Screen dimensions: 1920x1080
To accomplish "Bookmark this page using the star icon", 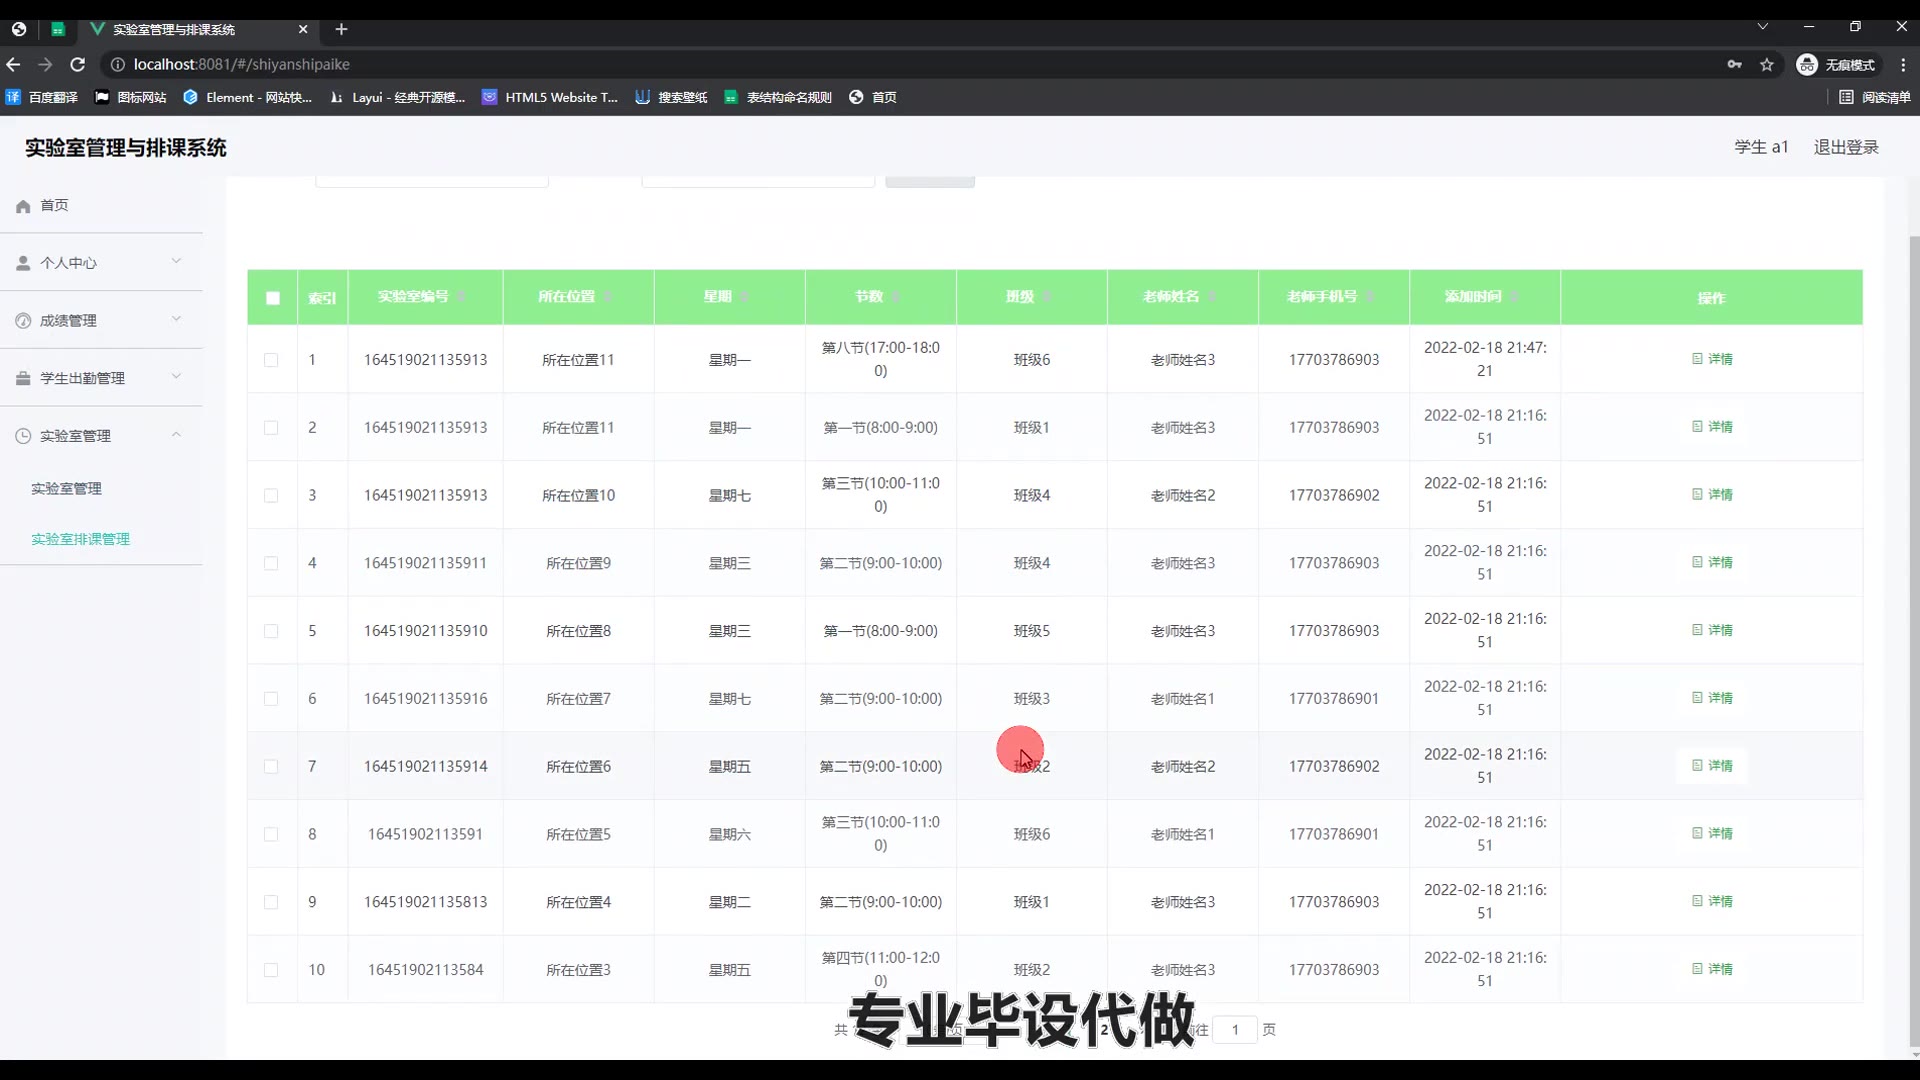I will coord(1767,64).
